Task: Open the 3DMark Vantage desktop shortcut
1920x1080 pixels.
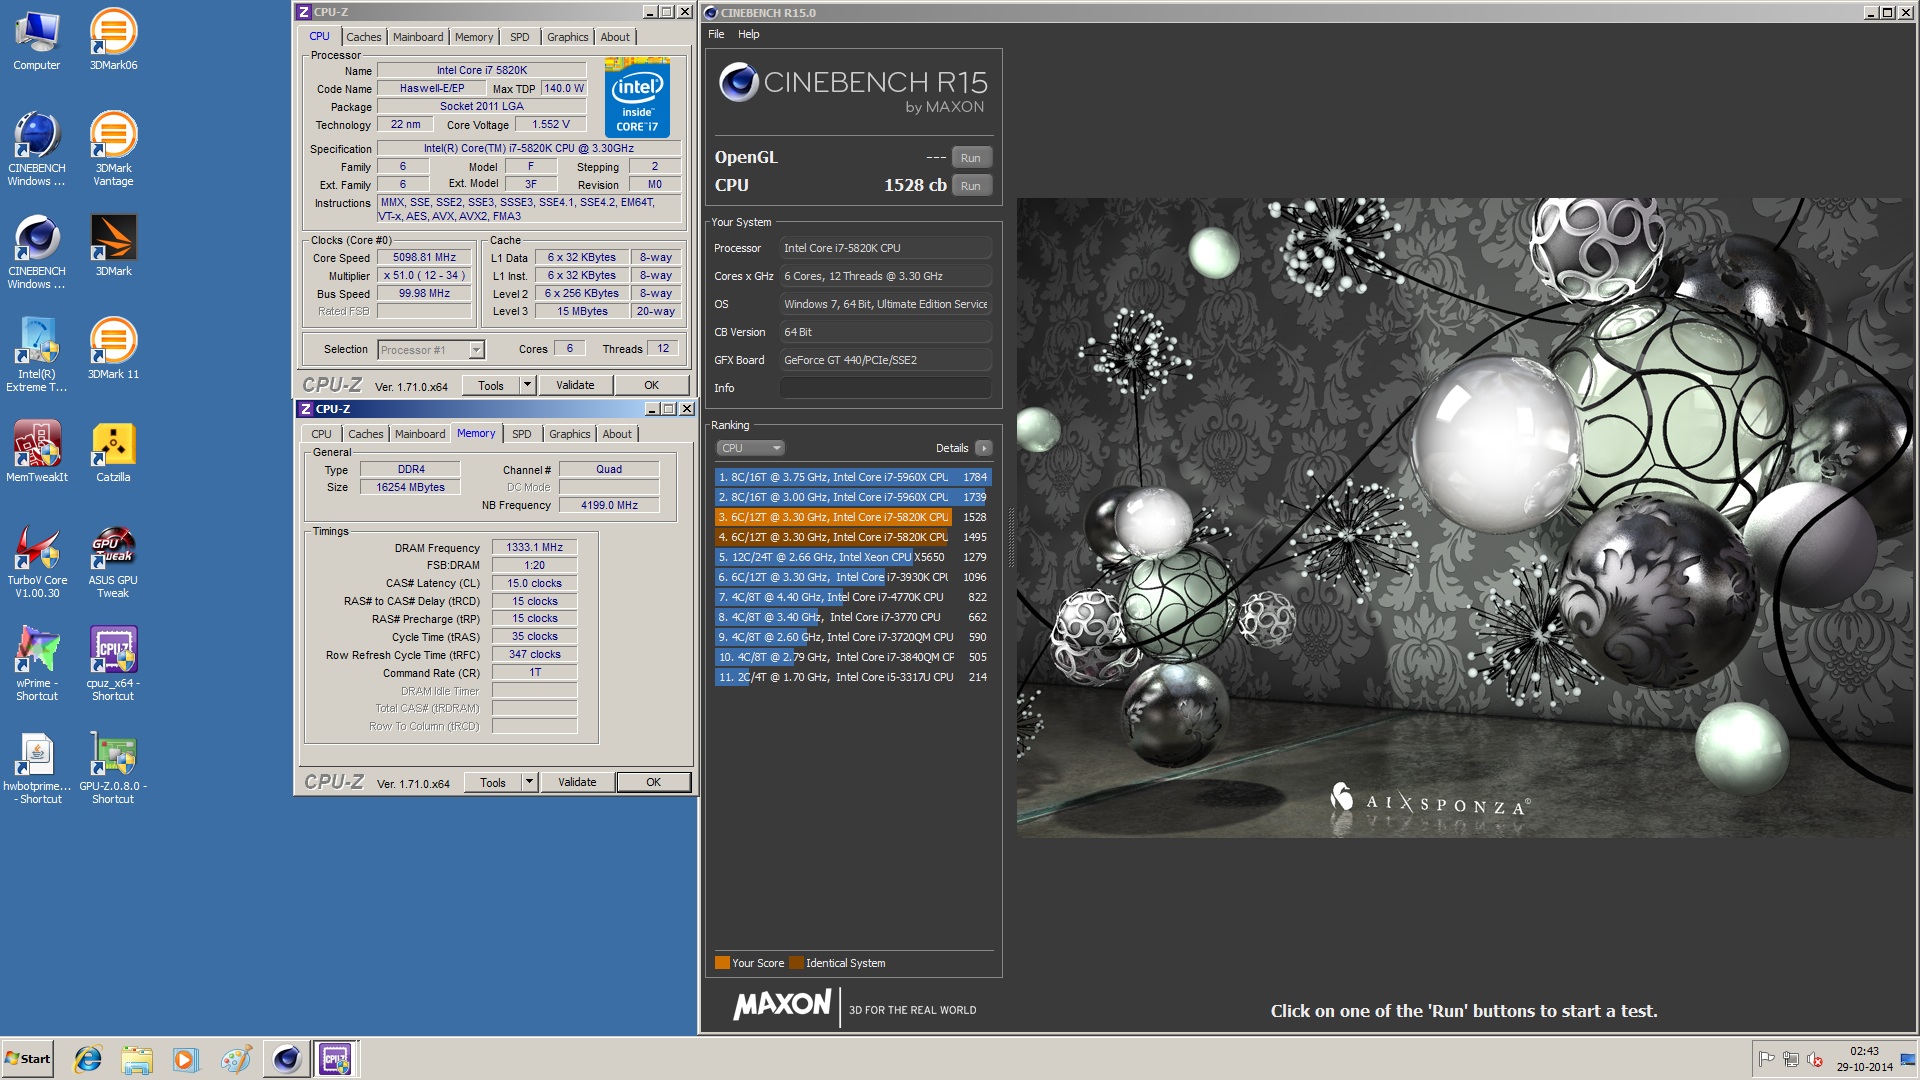Action: pos(113,149)
